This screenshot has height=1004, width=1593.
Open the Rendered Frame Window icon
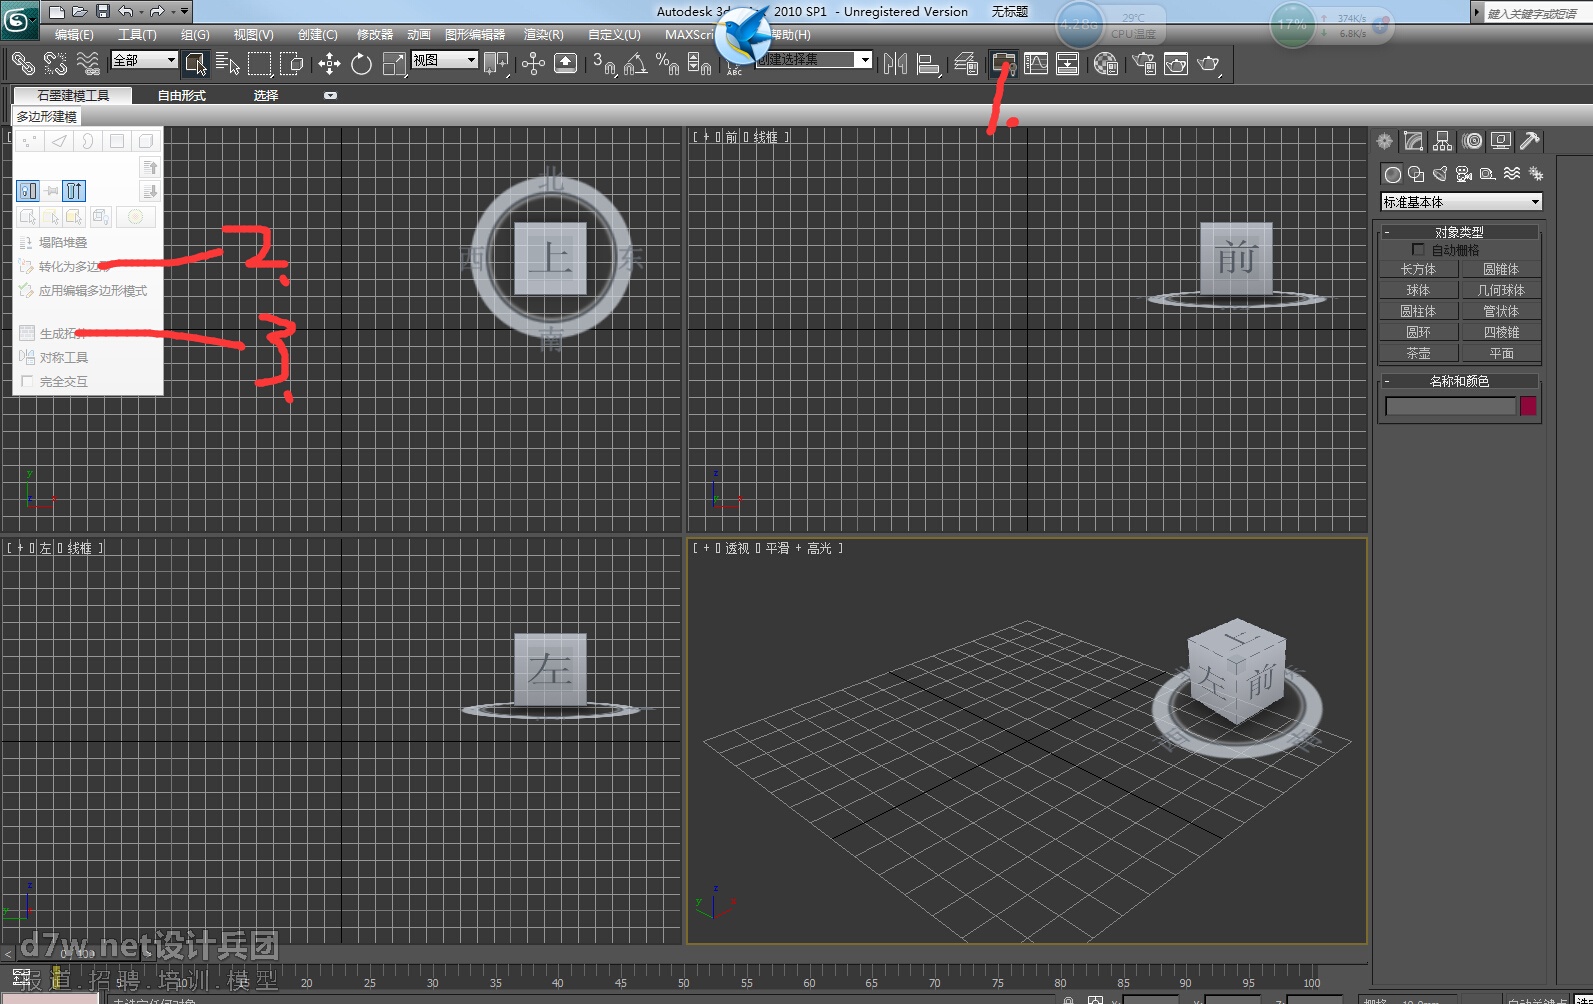click(1176, 64)
